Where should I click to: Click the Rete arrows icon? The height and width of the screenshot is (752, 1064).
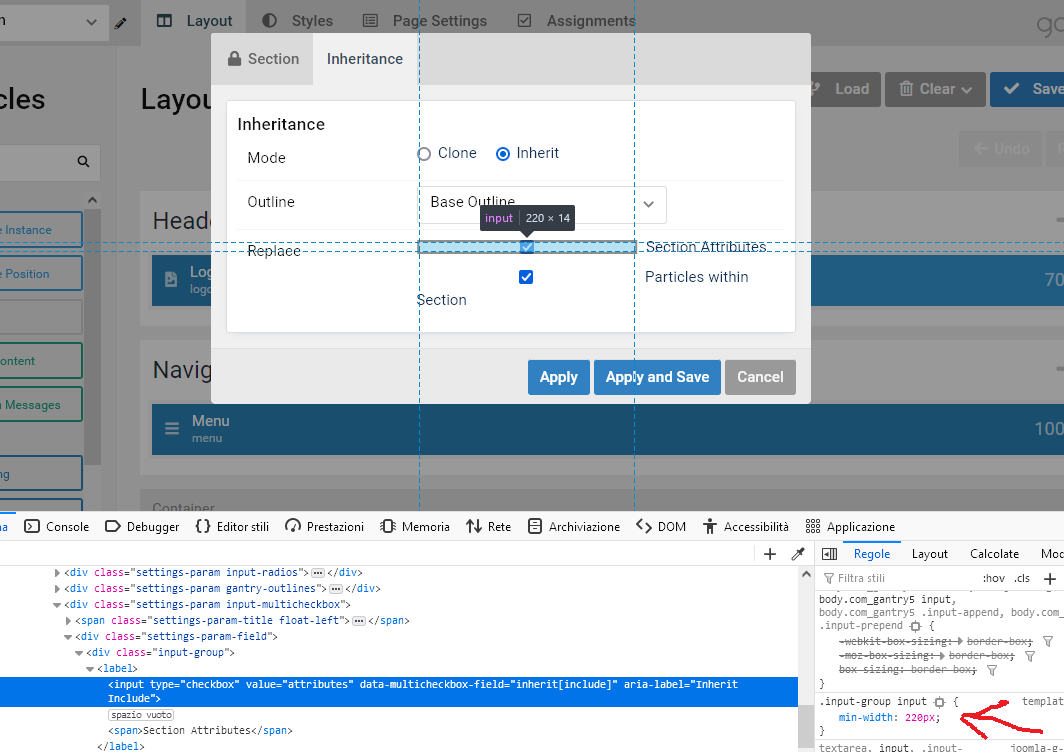point(474,527)
